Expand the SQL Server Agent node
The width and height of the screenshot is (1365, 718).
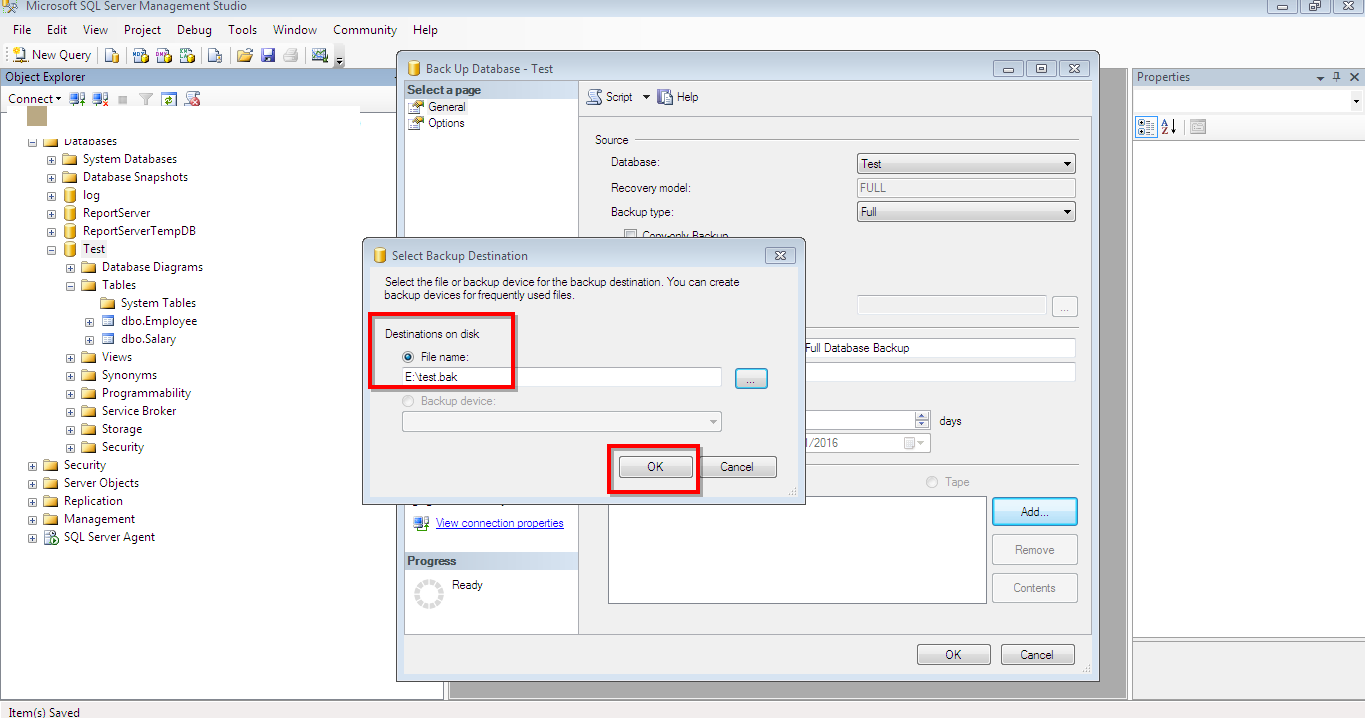(x=32, y=538)
